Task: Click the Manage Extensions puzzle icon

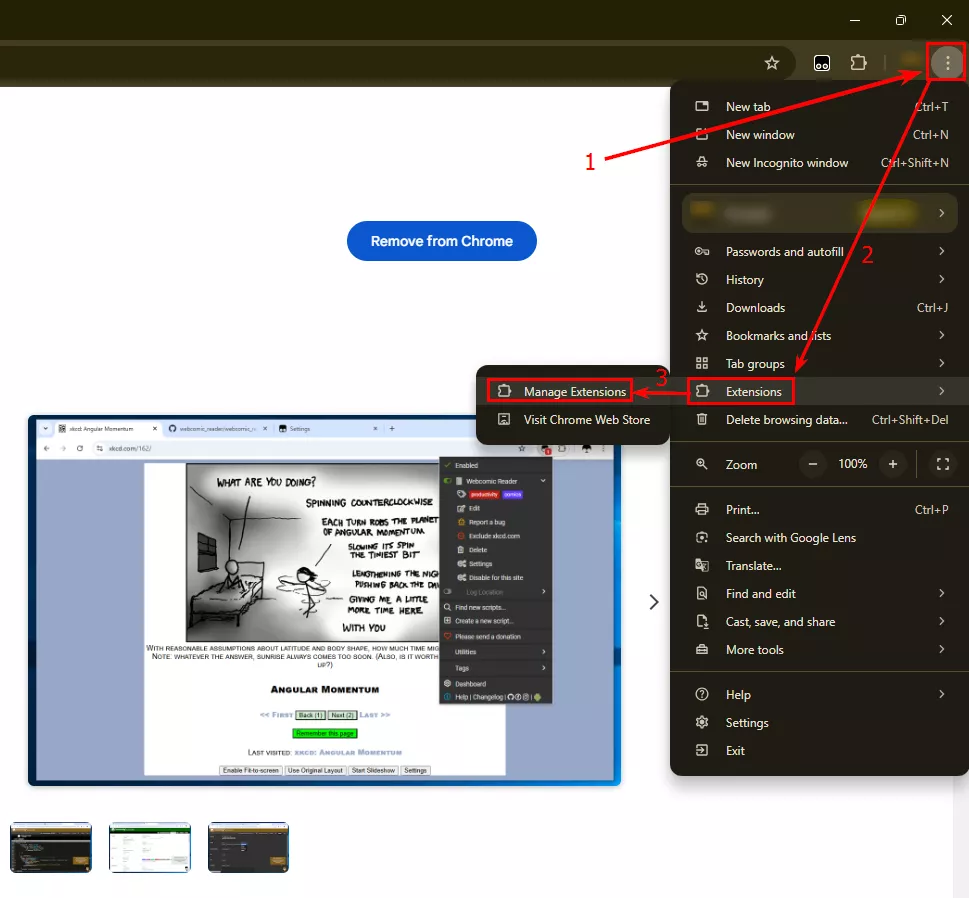Action: (x=504, y=391)
